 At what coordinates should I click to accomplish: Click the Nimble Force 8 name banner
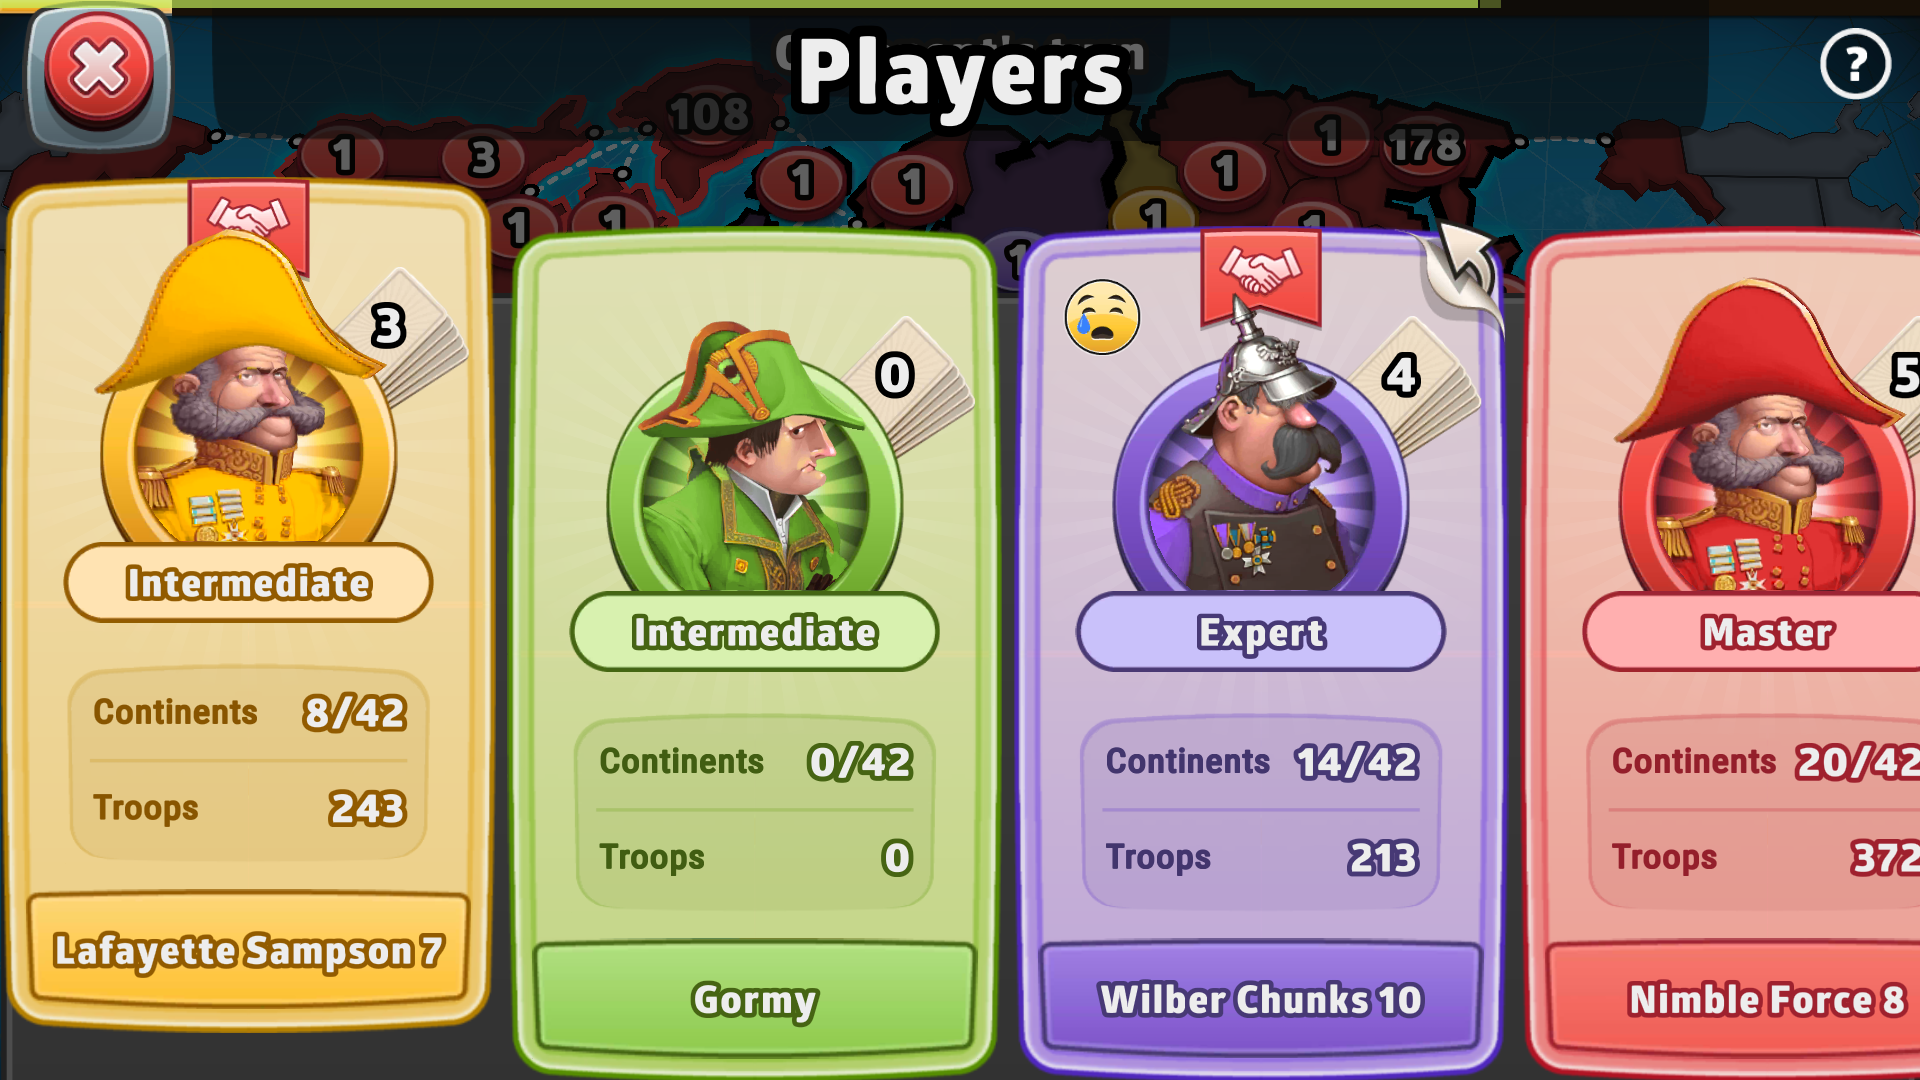pyautogui.click(x=1766, y=1000)
